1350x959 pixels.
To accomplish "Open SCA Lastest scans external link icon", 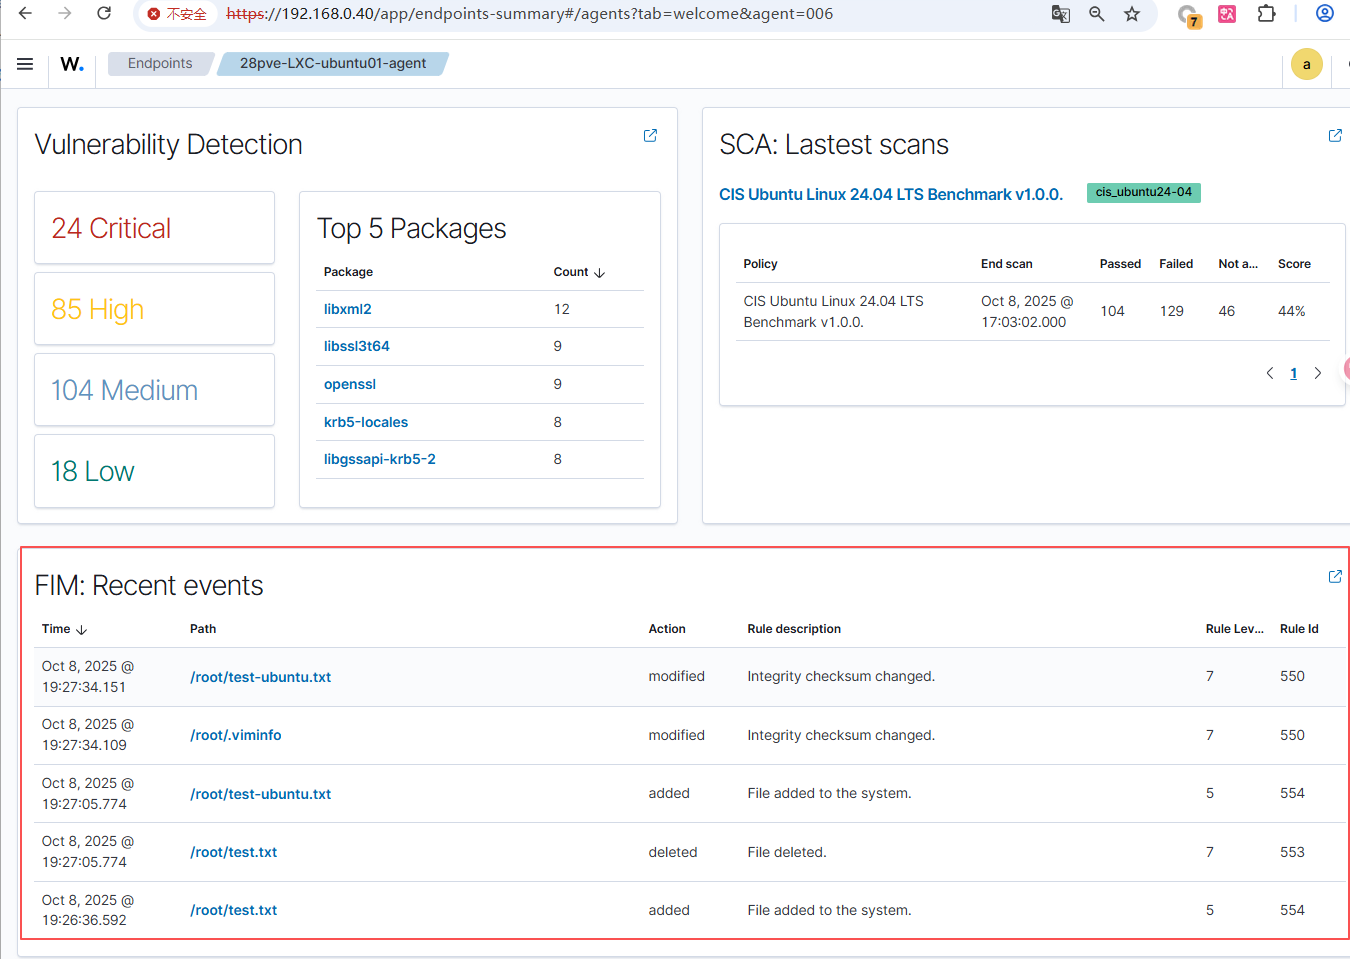I will click(x=1334, y=136).
